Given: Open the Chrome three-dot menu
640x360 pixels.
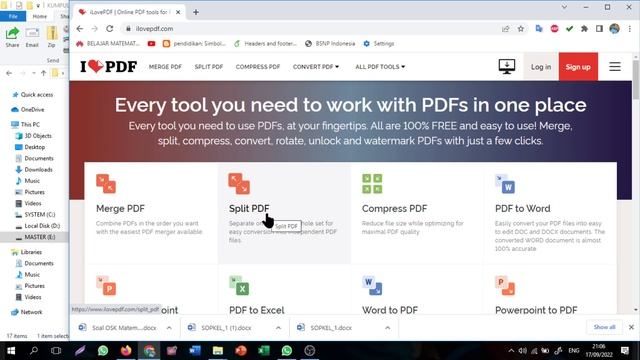Looking at the screenshot, I should [x=630, y=29].
